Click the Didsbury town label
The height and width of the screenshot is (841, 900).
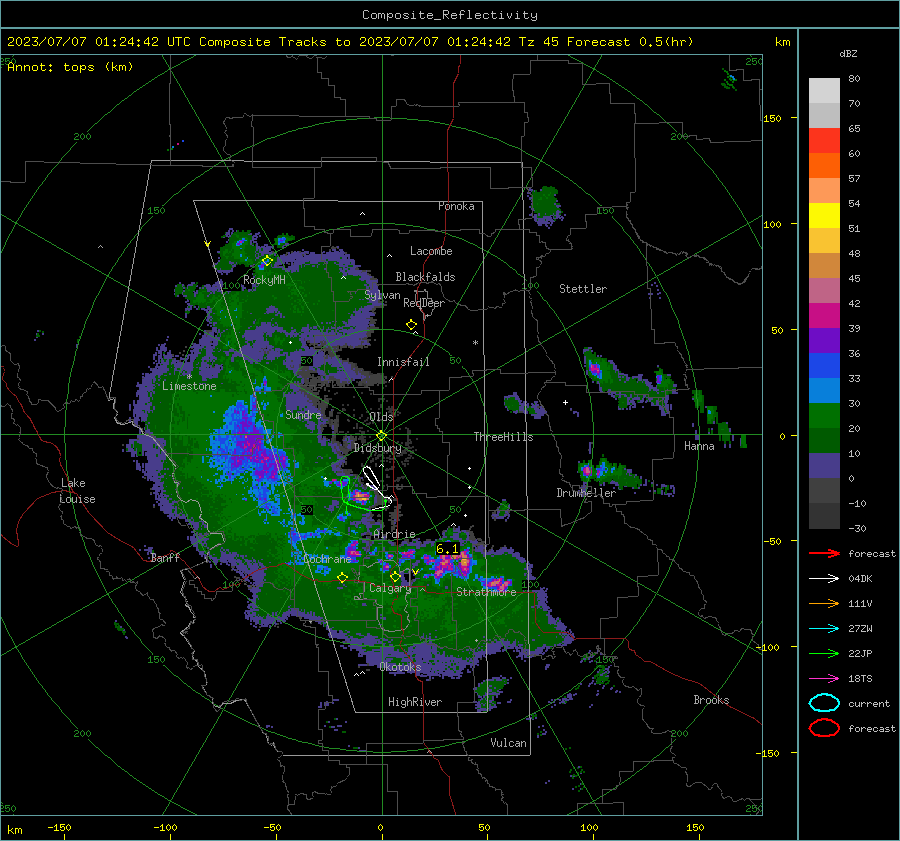coord(377,448)
